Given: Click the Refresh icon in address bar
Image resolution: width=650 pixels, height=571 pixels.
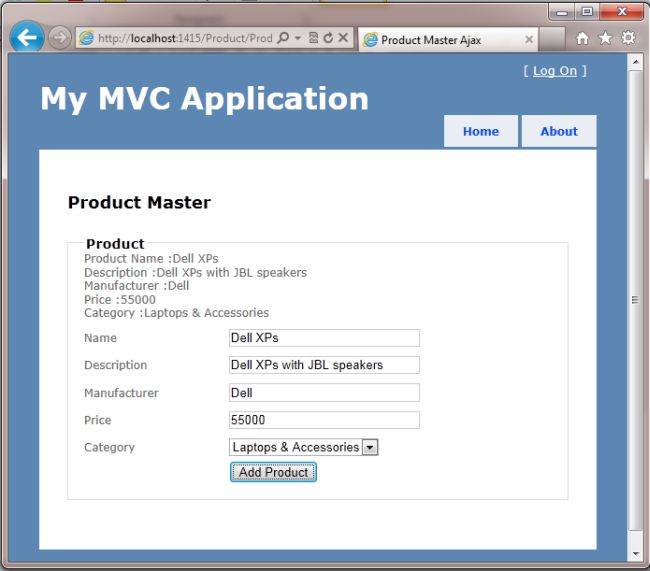Looking at the screenshot, I should click(x=328, y=38).
